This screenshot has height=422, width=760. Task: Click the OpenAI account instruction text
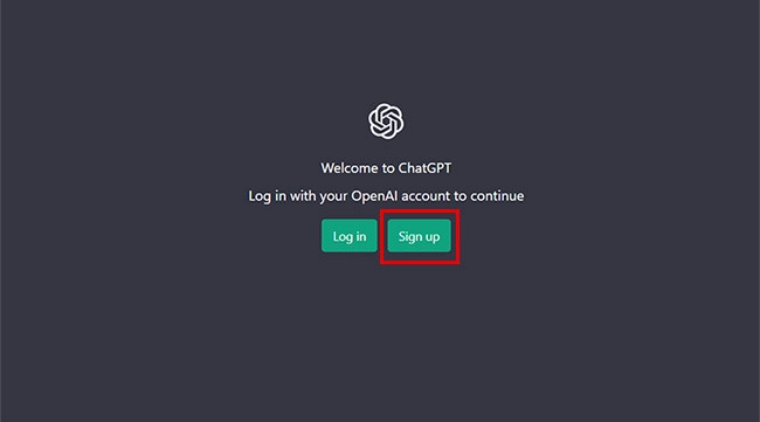386,196
